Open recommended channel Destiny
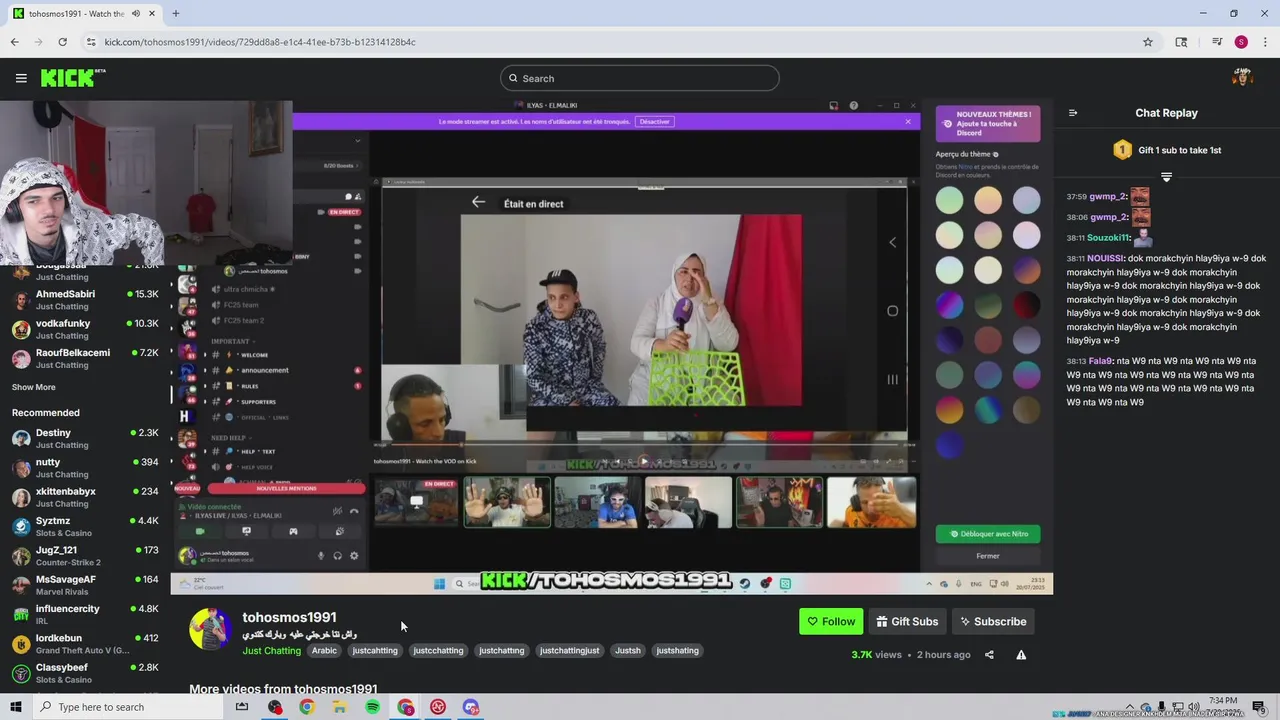This screenshot has height=720, width=1280. [85, 438]
